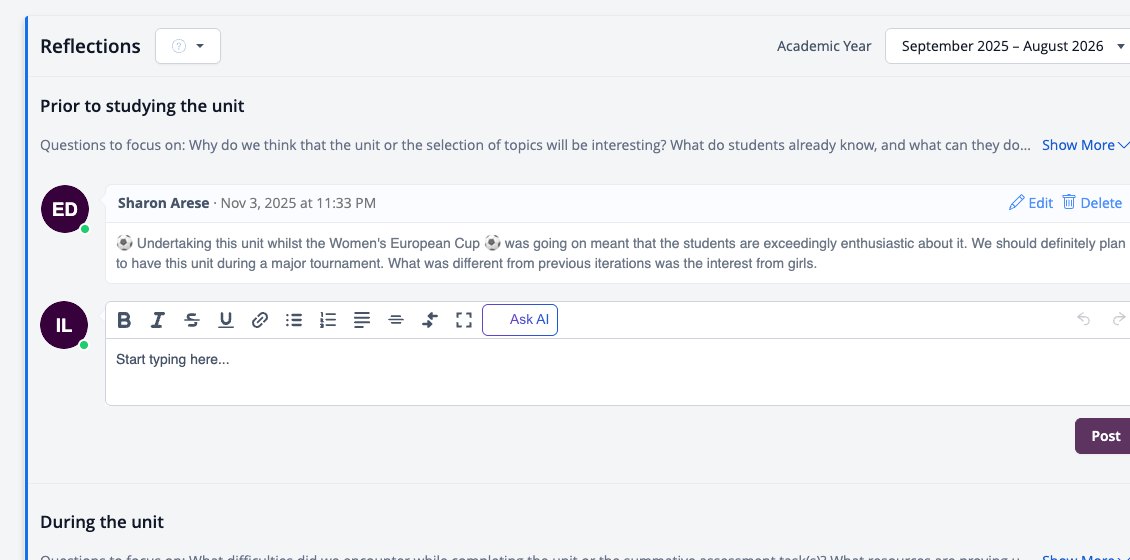Click the Ask AI button

point(520,320)
